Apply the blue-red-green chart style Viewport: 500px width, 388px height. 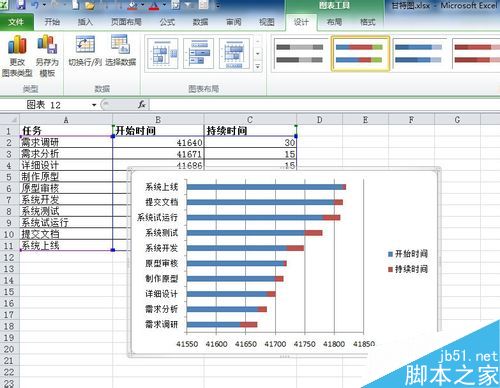[360, 54]
